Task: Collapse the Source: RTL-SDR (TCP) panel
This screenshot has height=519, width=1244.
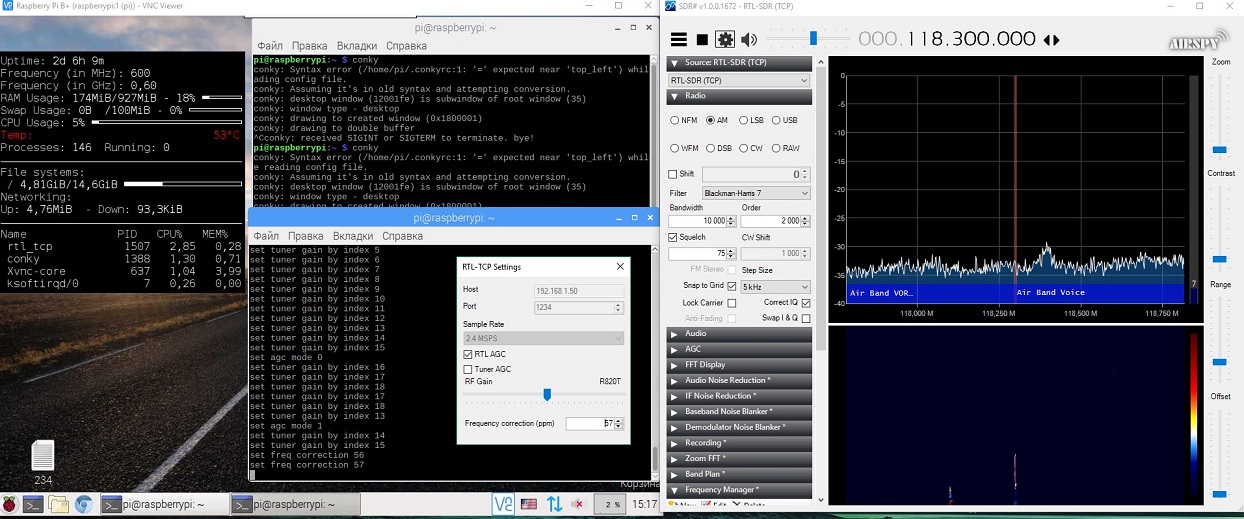Action: 739,63
